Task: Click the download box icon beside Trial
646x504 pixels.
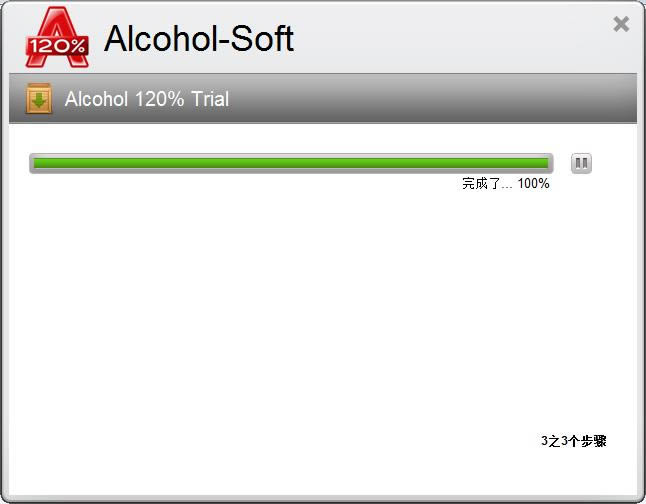Action: coord(39,98)
